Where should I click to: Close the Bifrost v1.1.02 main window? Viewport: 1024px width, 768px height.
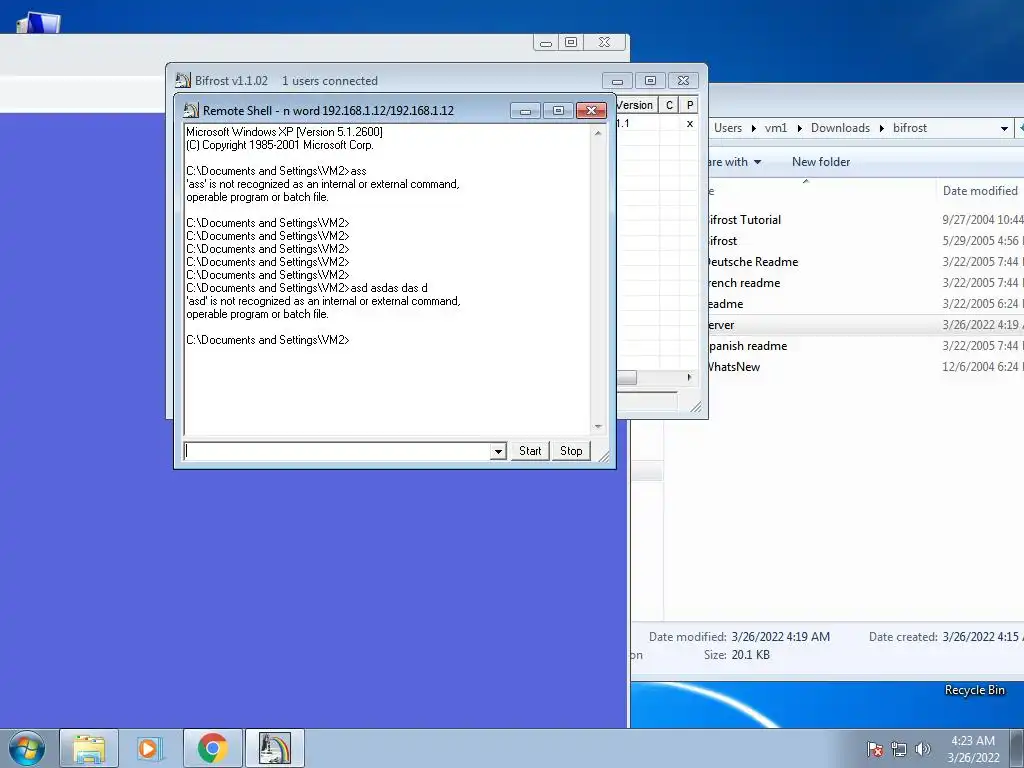[x=683, y=80]
